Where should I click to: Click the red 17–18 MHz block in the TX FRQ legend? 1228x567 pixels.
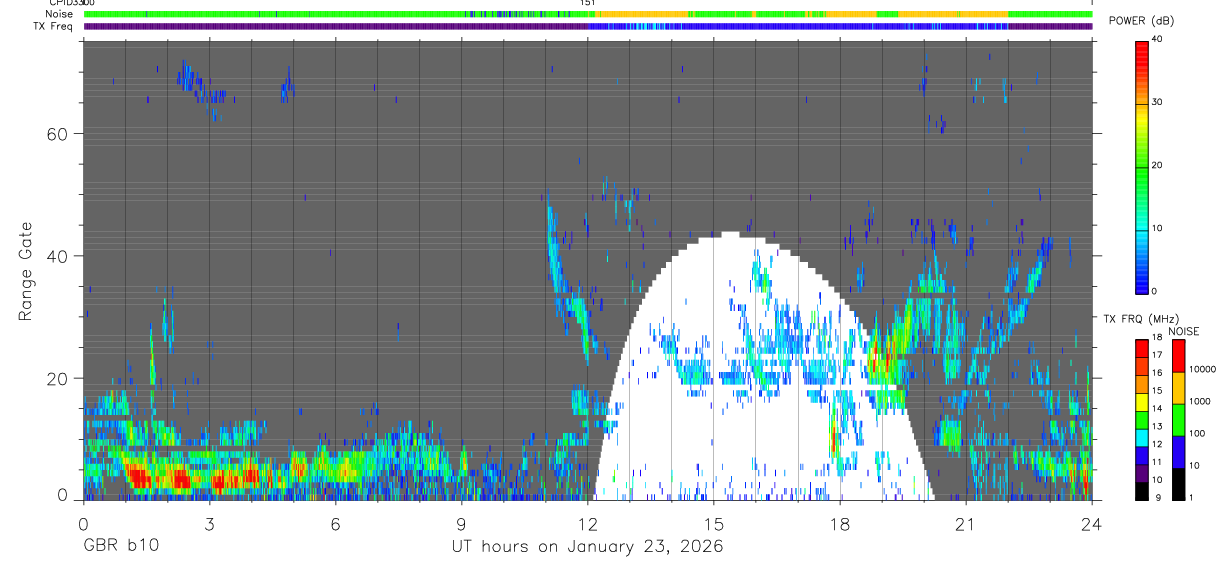[1142, 348]
